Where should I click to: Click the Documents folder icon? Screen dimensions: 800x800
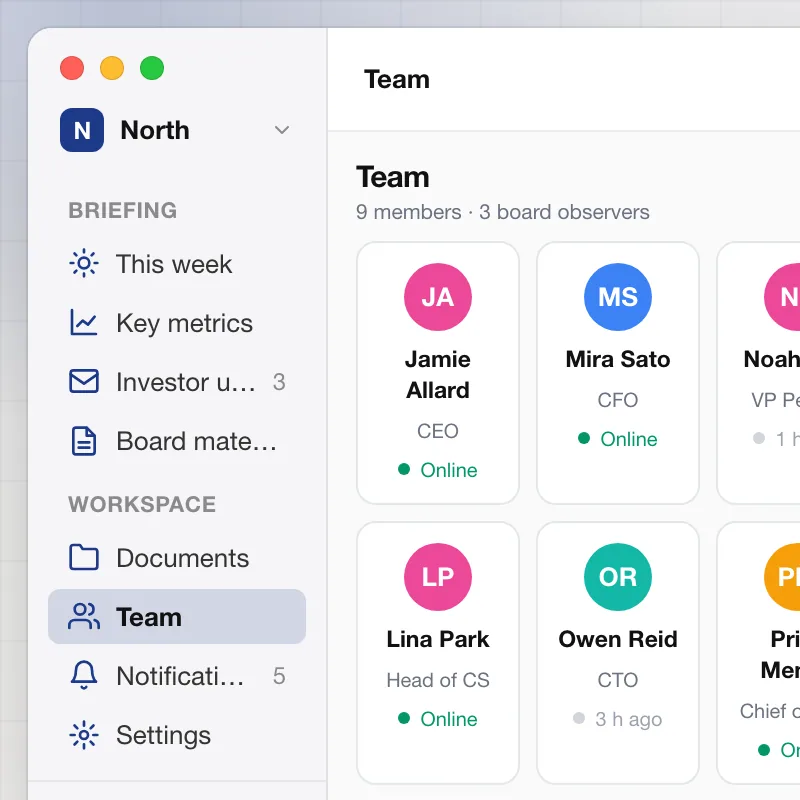point(84,557)
